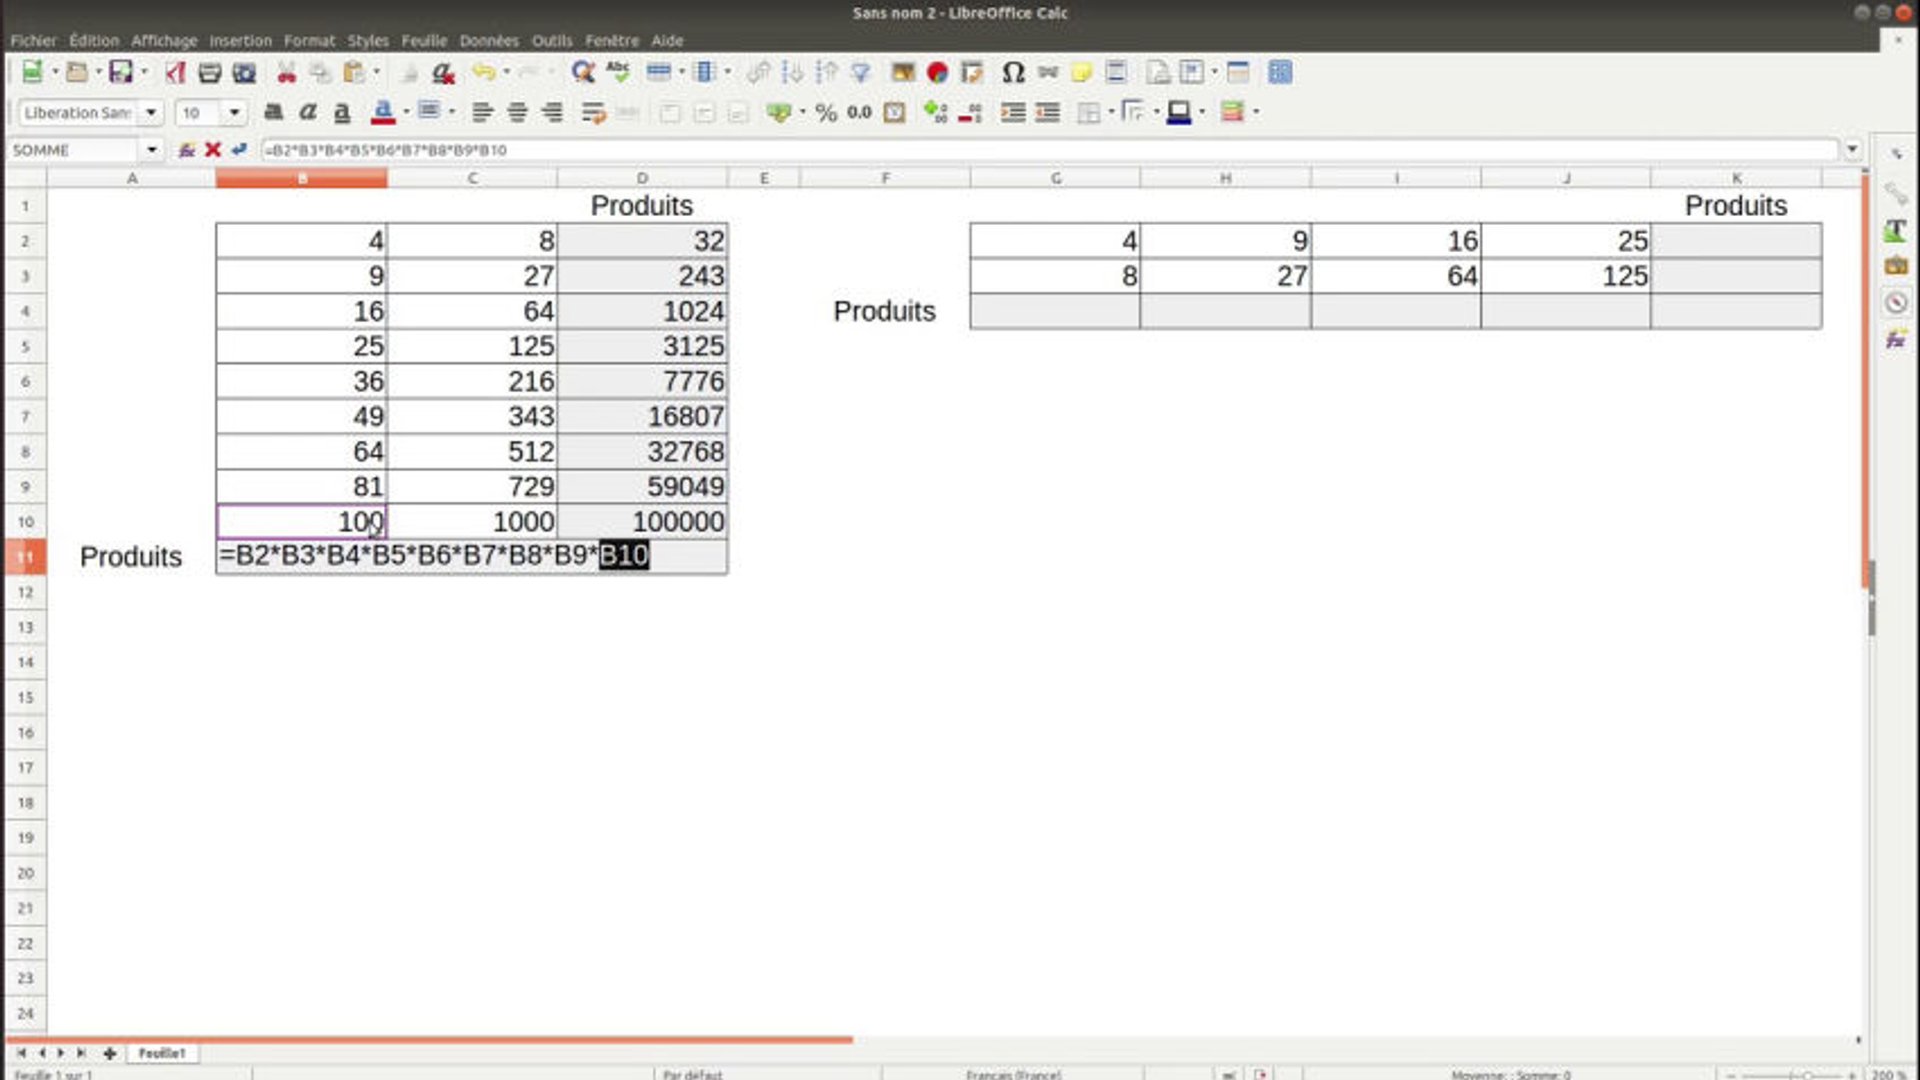Open the Export as PDF tool
The height and width of the screenshot is (1080, 1920).
point(175,72)
